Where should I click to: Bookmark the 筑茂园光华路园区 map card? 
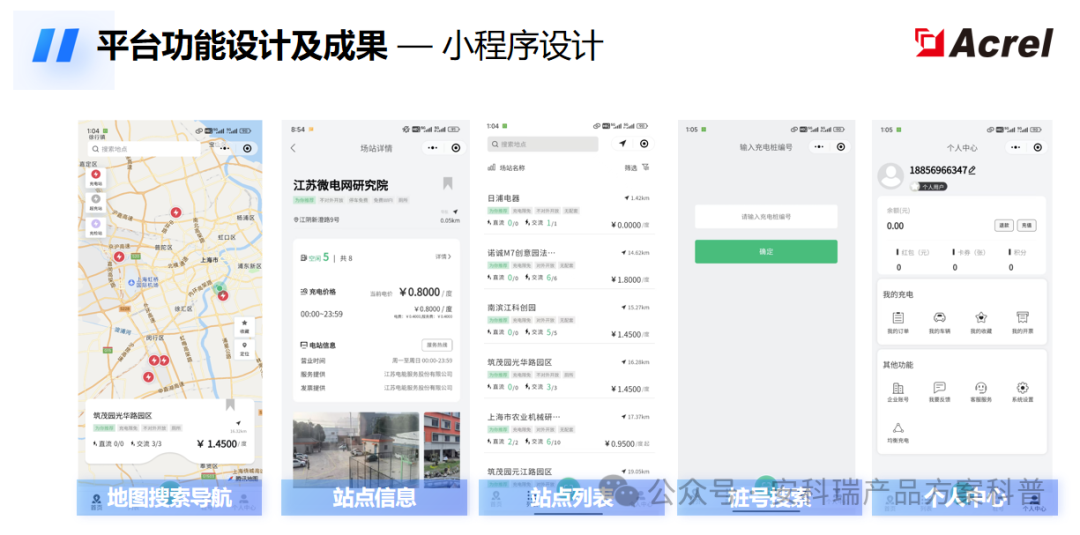tap(230, 405)
